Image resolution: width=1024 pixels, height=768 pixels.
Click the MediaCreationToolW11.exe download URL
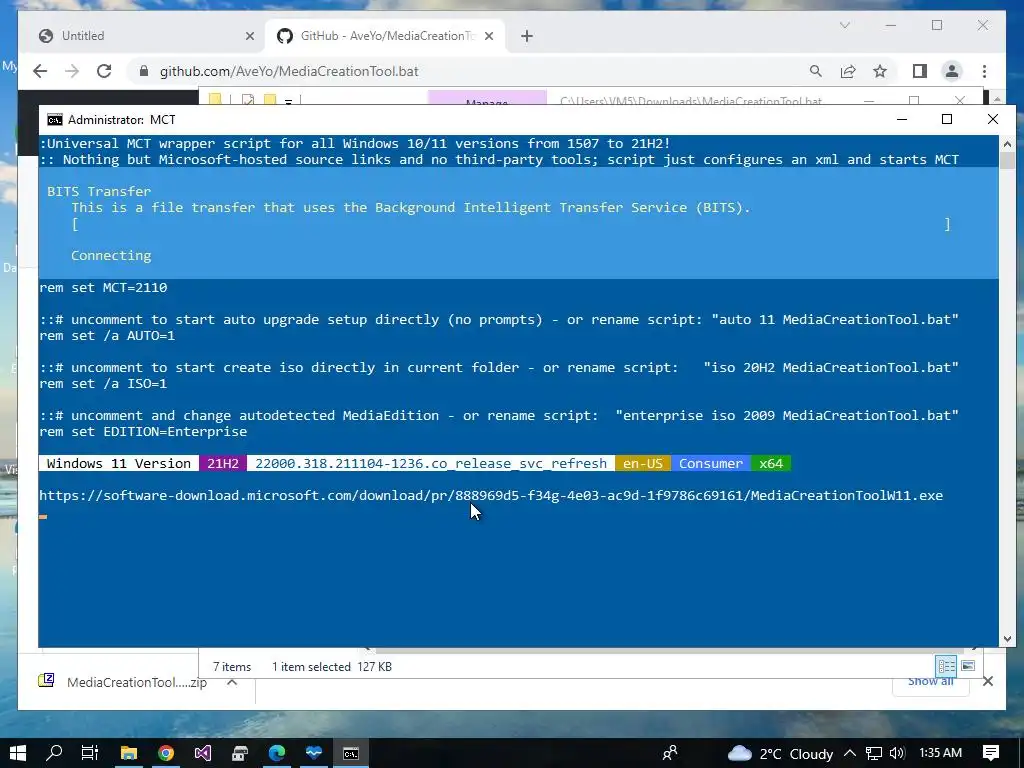(491, 496)
